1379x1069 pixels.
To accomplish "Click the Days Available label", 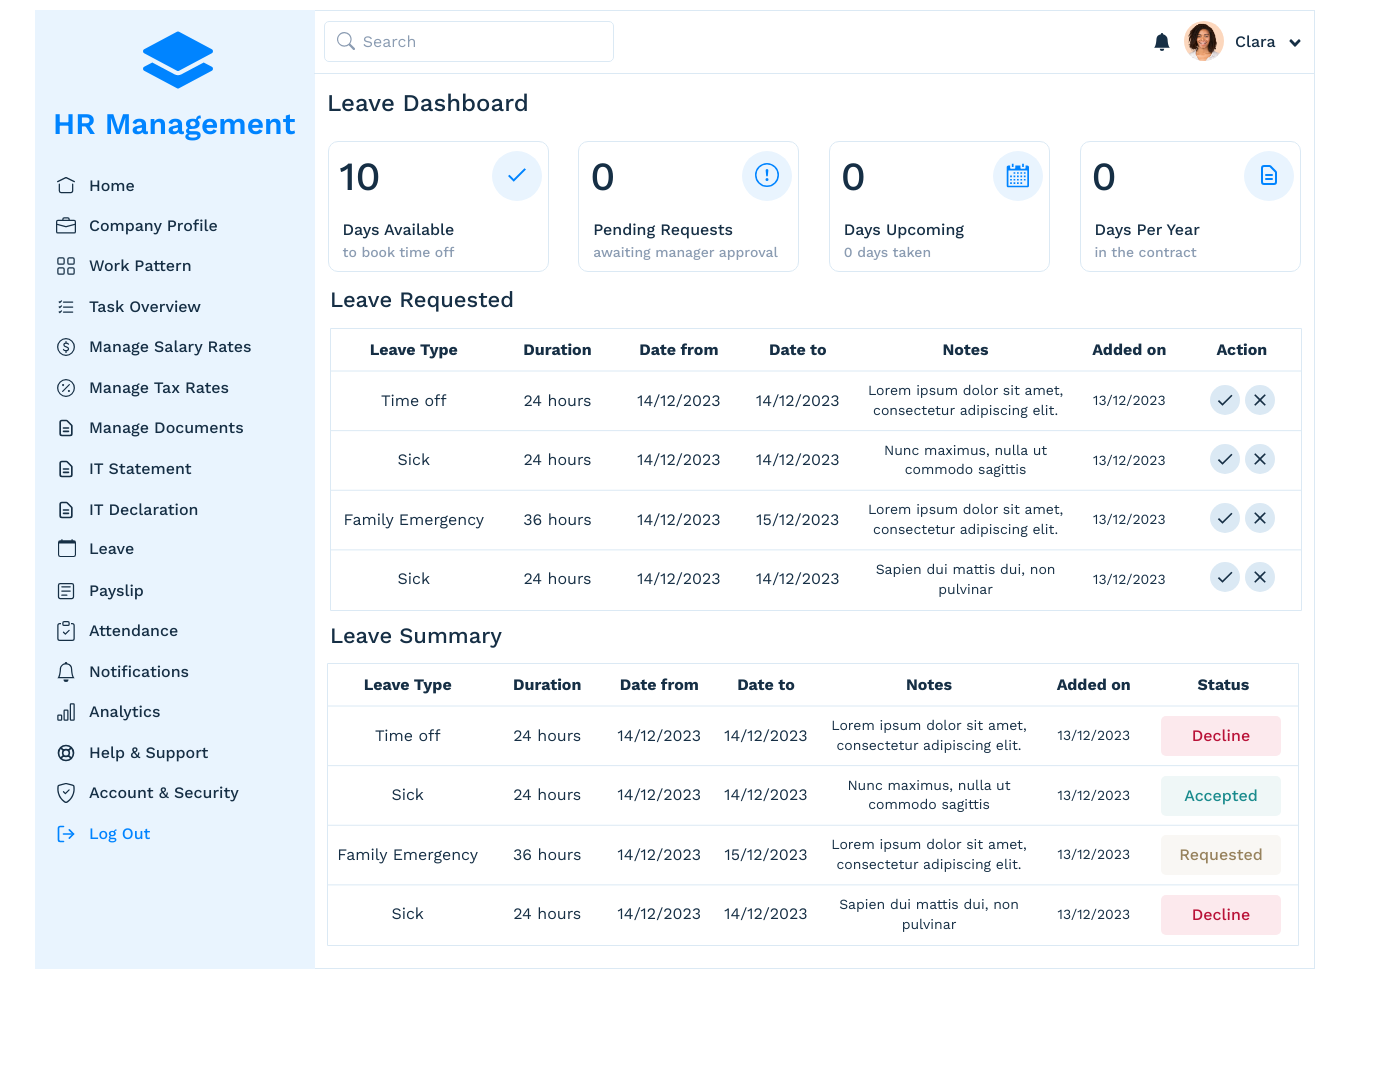I will point(398,230).
